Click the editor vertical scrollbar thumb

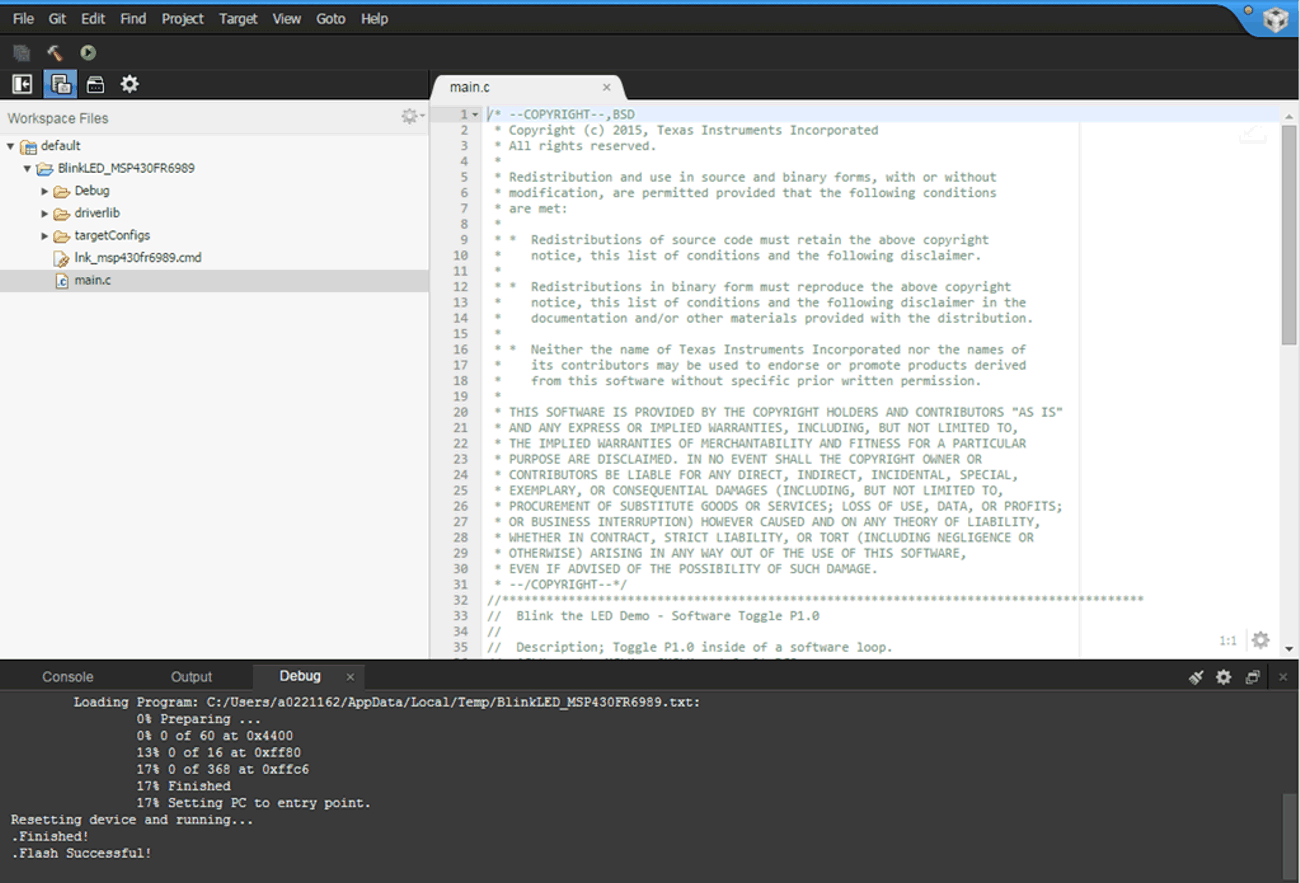coord(1288,235)
